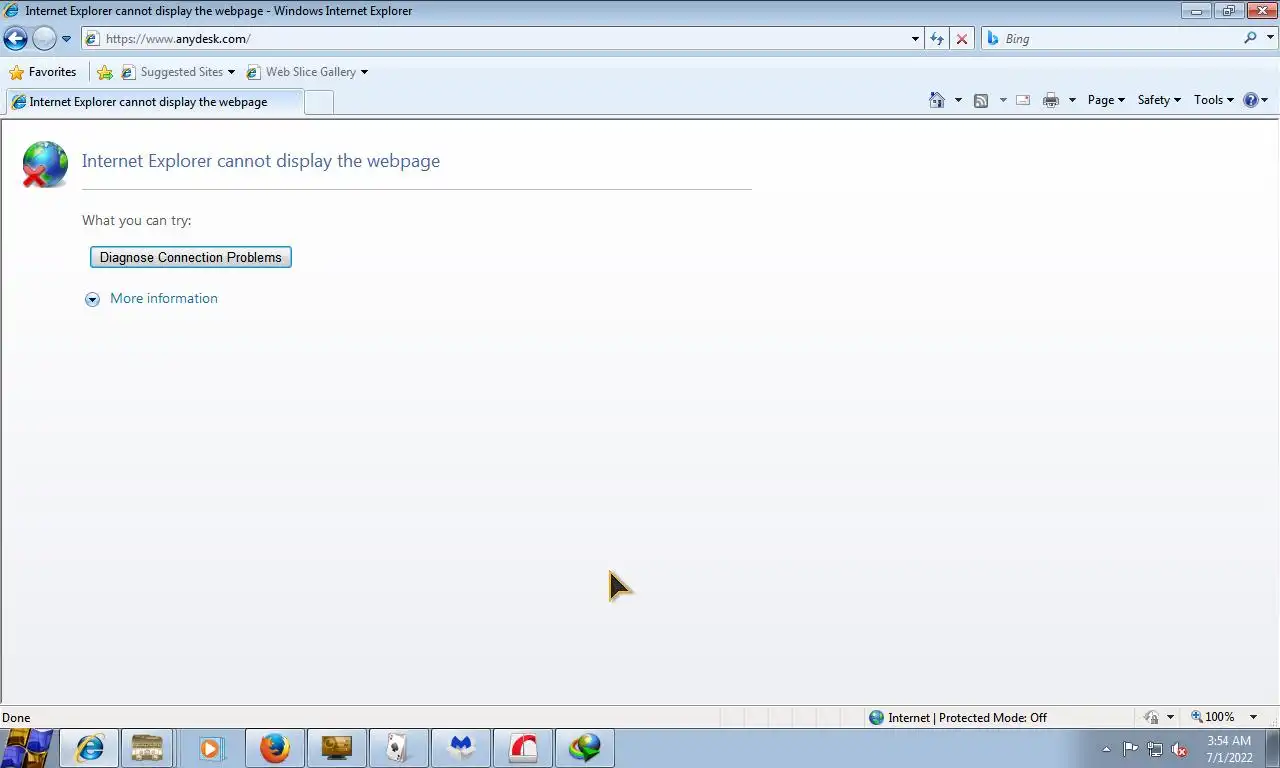Open the recent pages dropdown
The width and height of the screenshot is (1280, 768).
point(66,39)
